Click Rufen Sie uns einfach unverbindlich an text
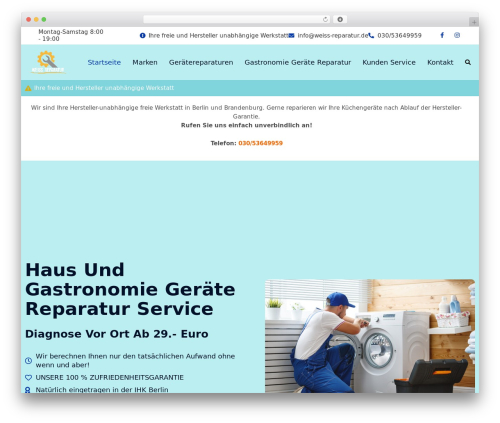 point(246,125)
